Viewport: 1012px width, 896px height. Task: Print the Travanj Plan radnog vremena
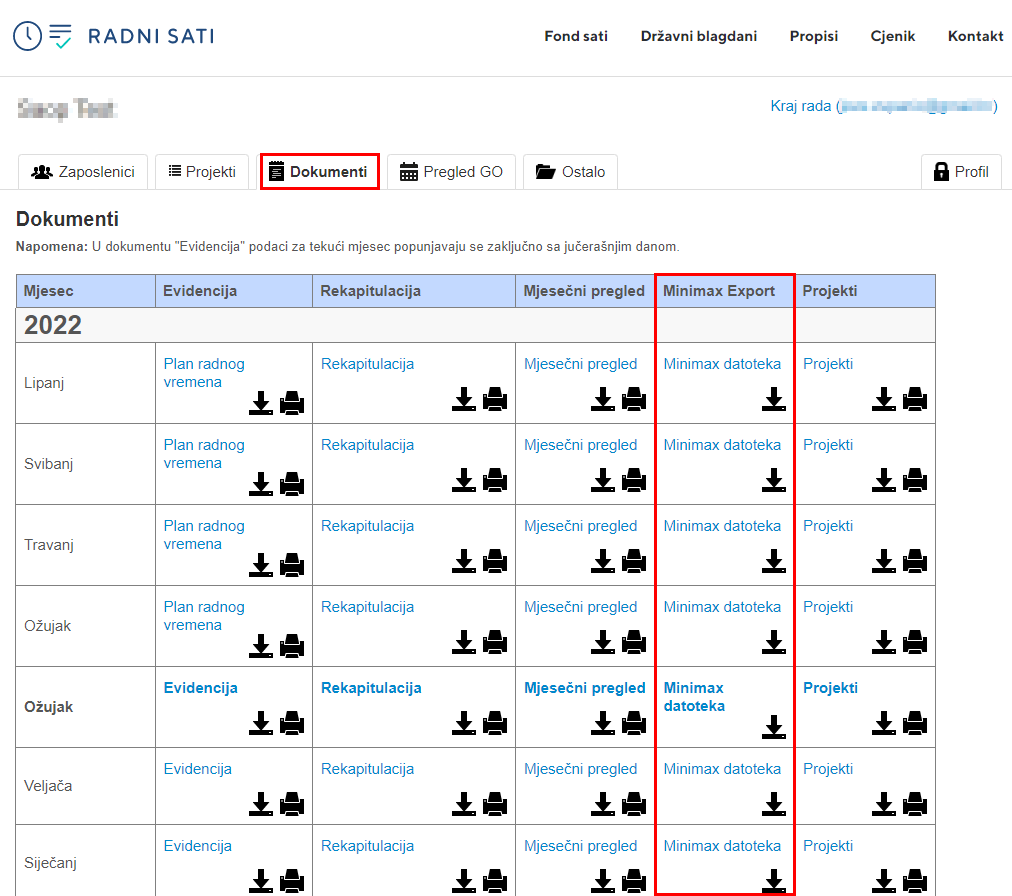[x=292, y=562]
